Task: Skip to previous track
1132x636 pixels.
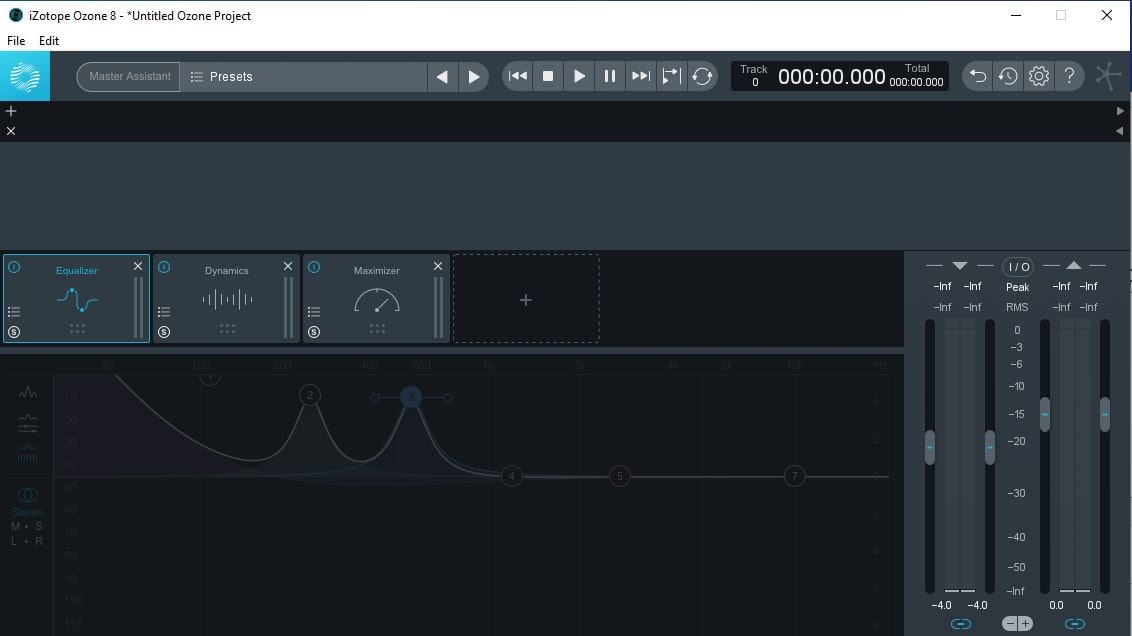Action: tap(518, 76)
